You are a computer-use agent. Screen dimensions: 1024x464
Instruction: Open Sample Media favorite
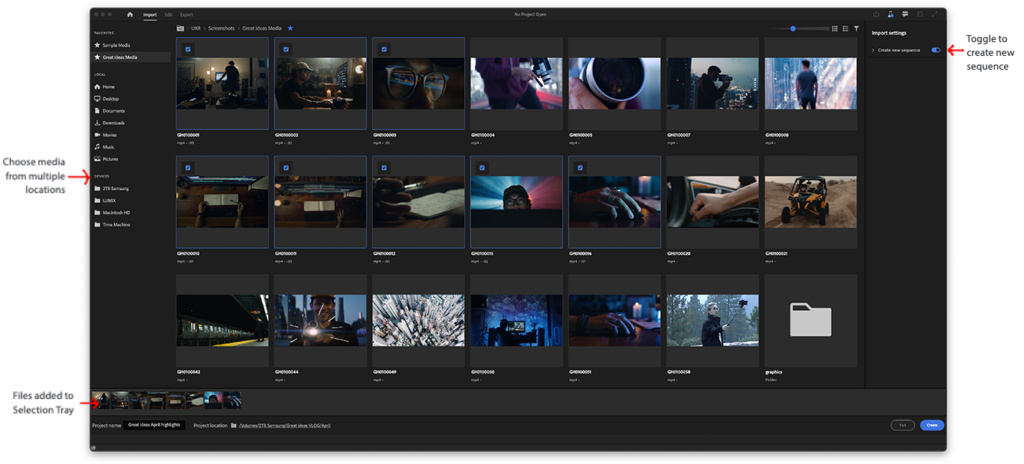coord(112,45)
